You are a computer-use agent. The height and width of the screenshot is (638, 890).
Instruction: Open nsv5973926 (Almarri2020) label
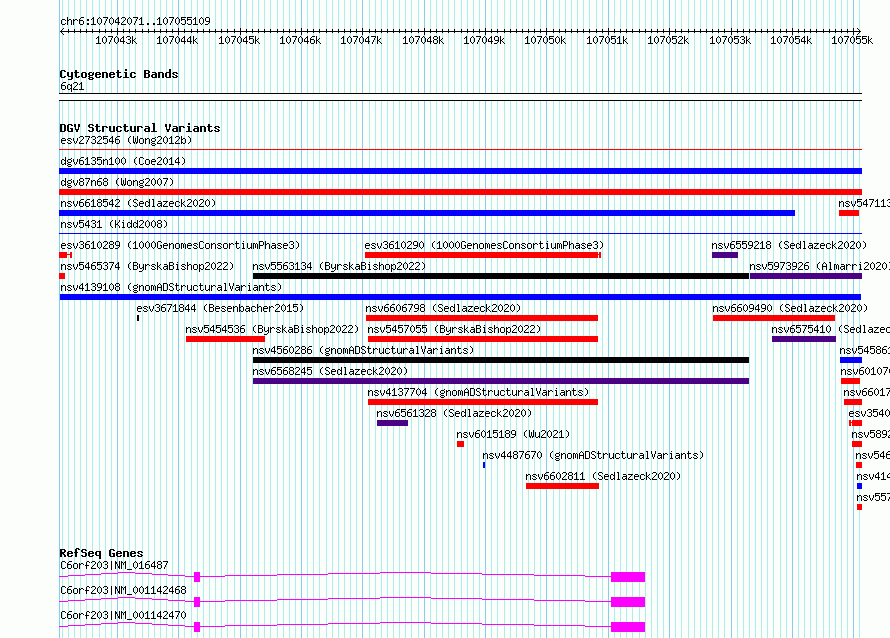819,266
